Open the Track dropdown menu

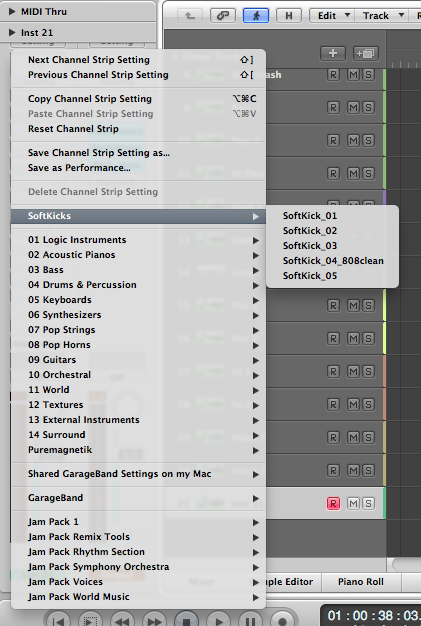point(381,16)
